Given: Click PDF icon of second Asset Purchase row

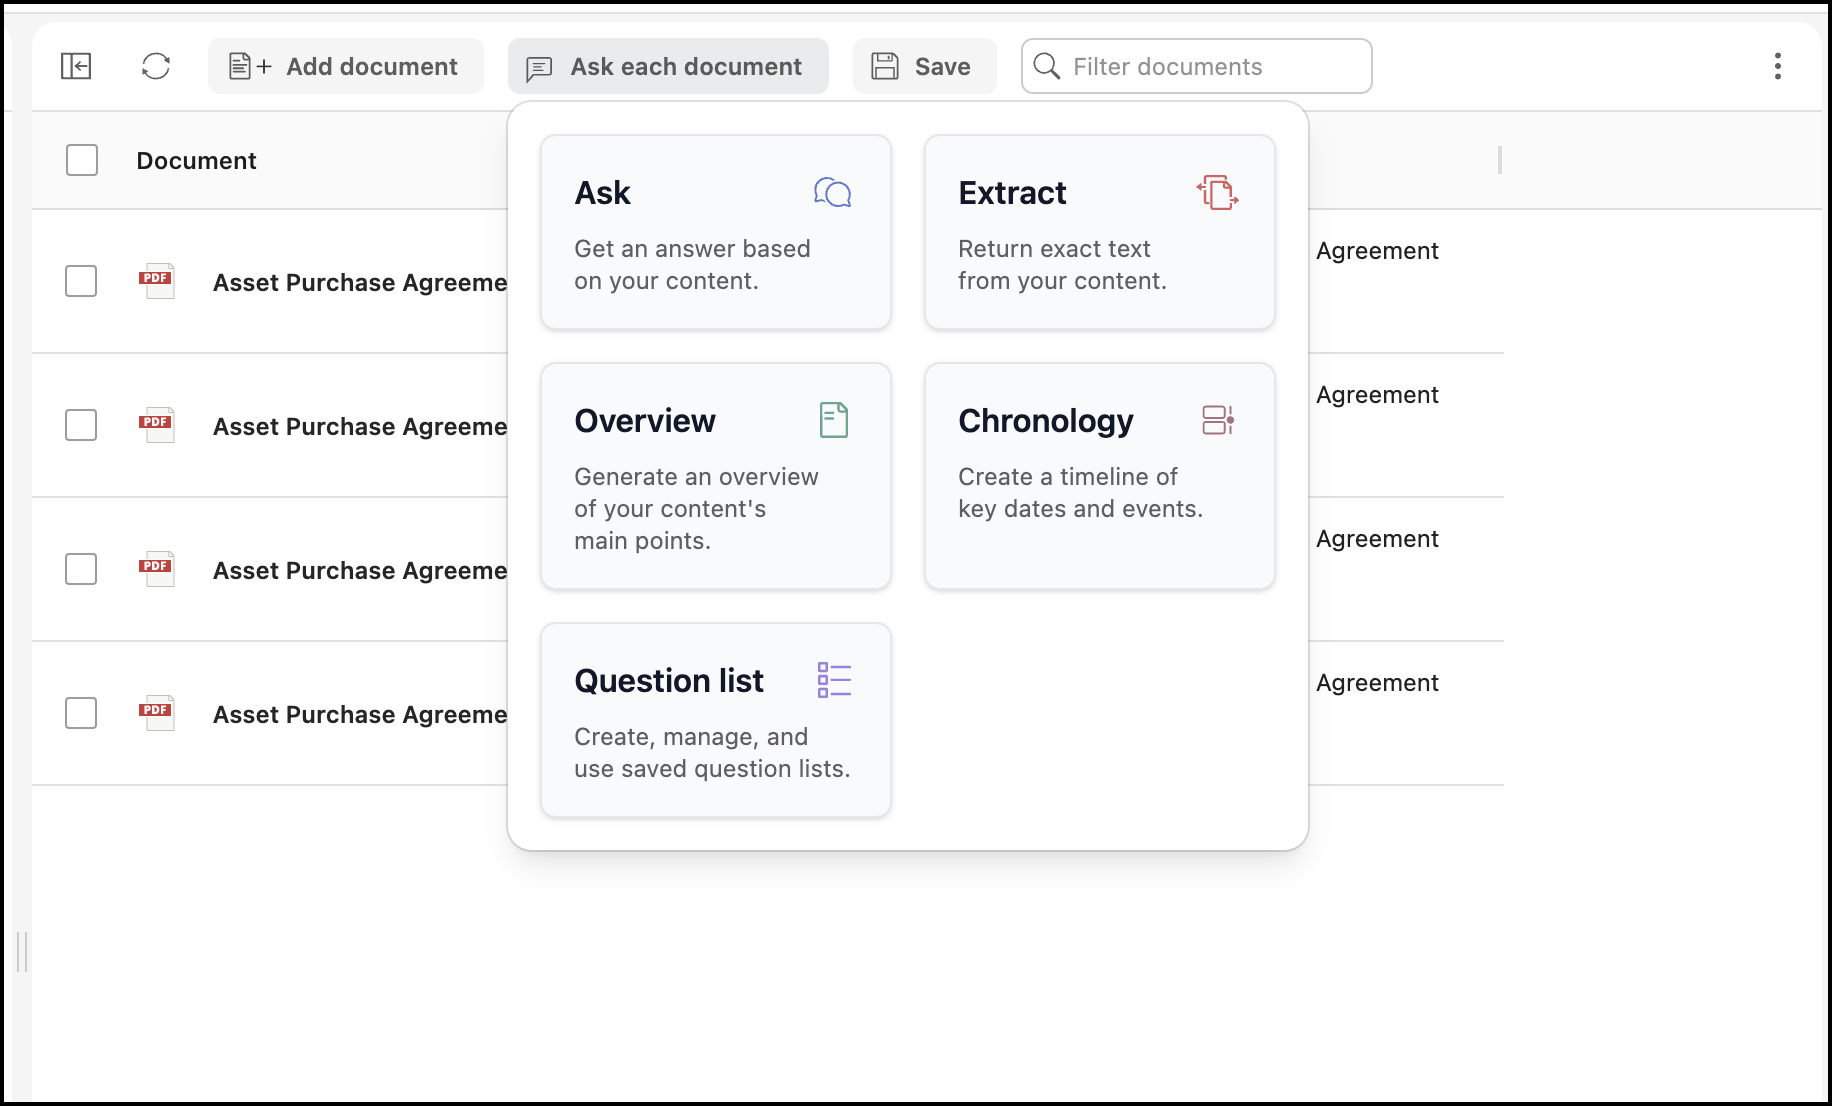Looking at the screenshot, I should tap(157, 426).
